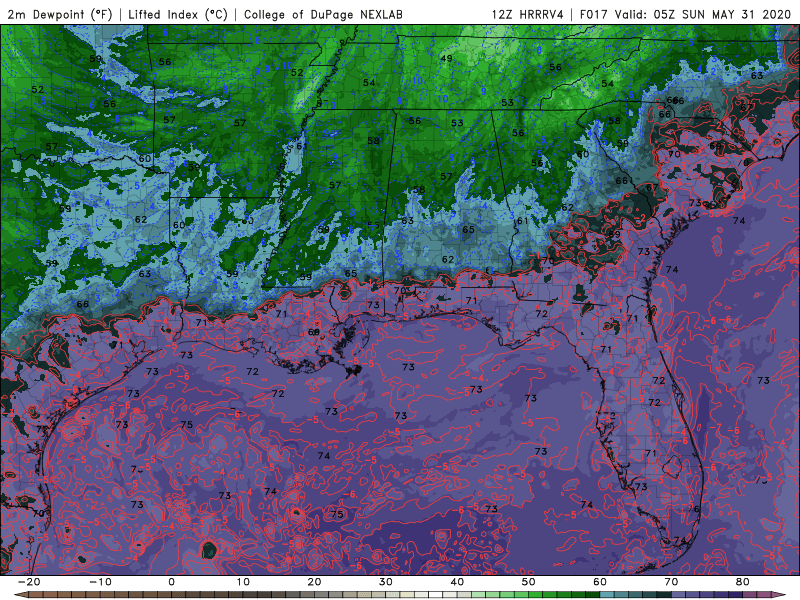Click the '50' color scale label
This screenshot has height=600, width=800.
529,582
